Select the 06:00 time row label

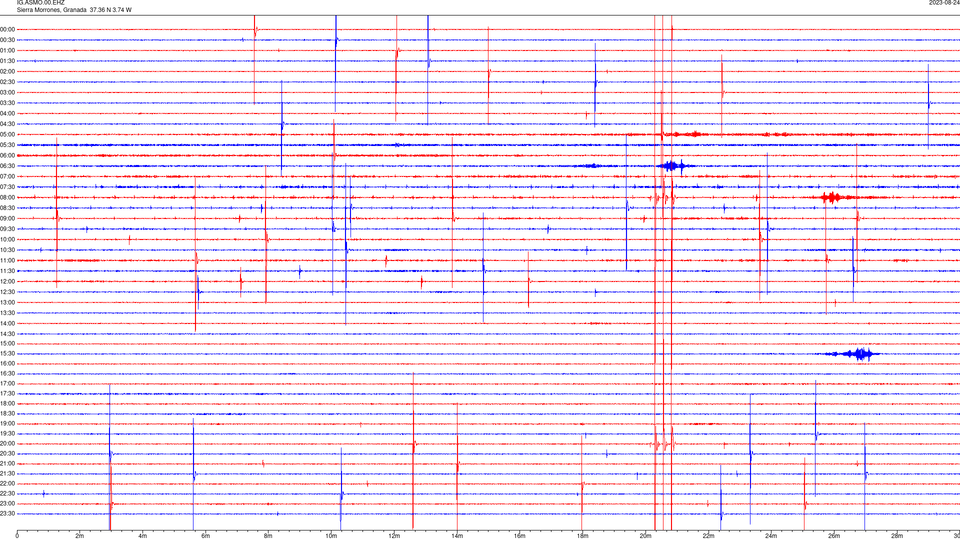point(8,156)
